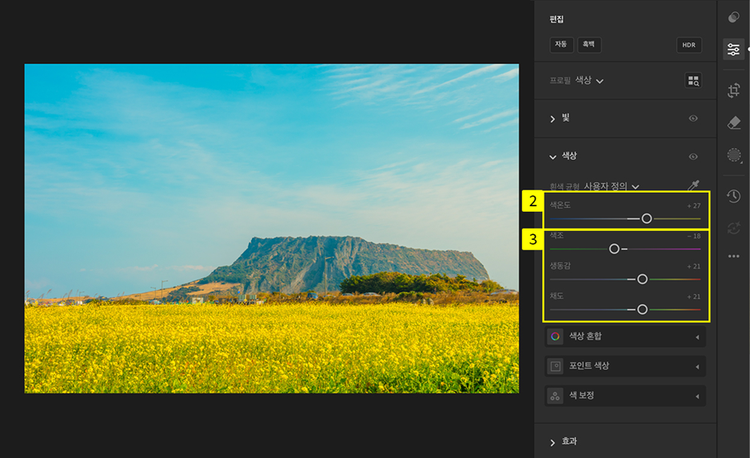Click the 생동감 slider handle

[642, 279]
